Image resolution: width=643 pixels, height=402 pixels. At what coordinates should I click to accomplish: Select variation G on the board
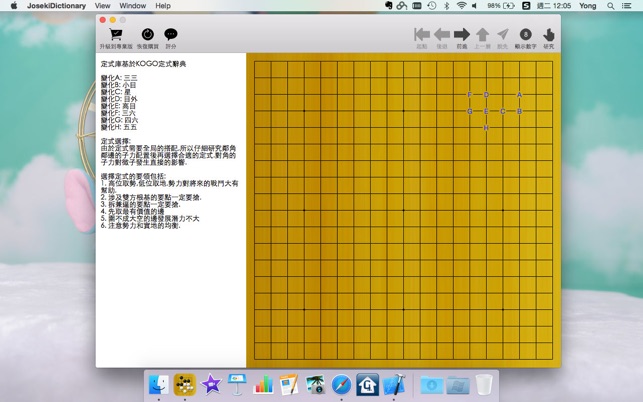470,111
